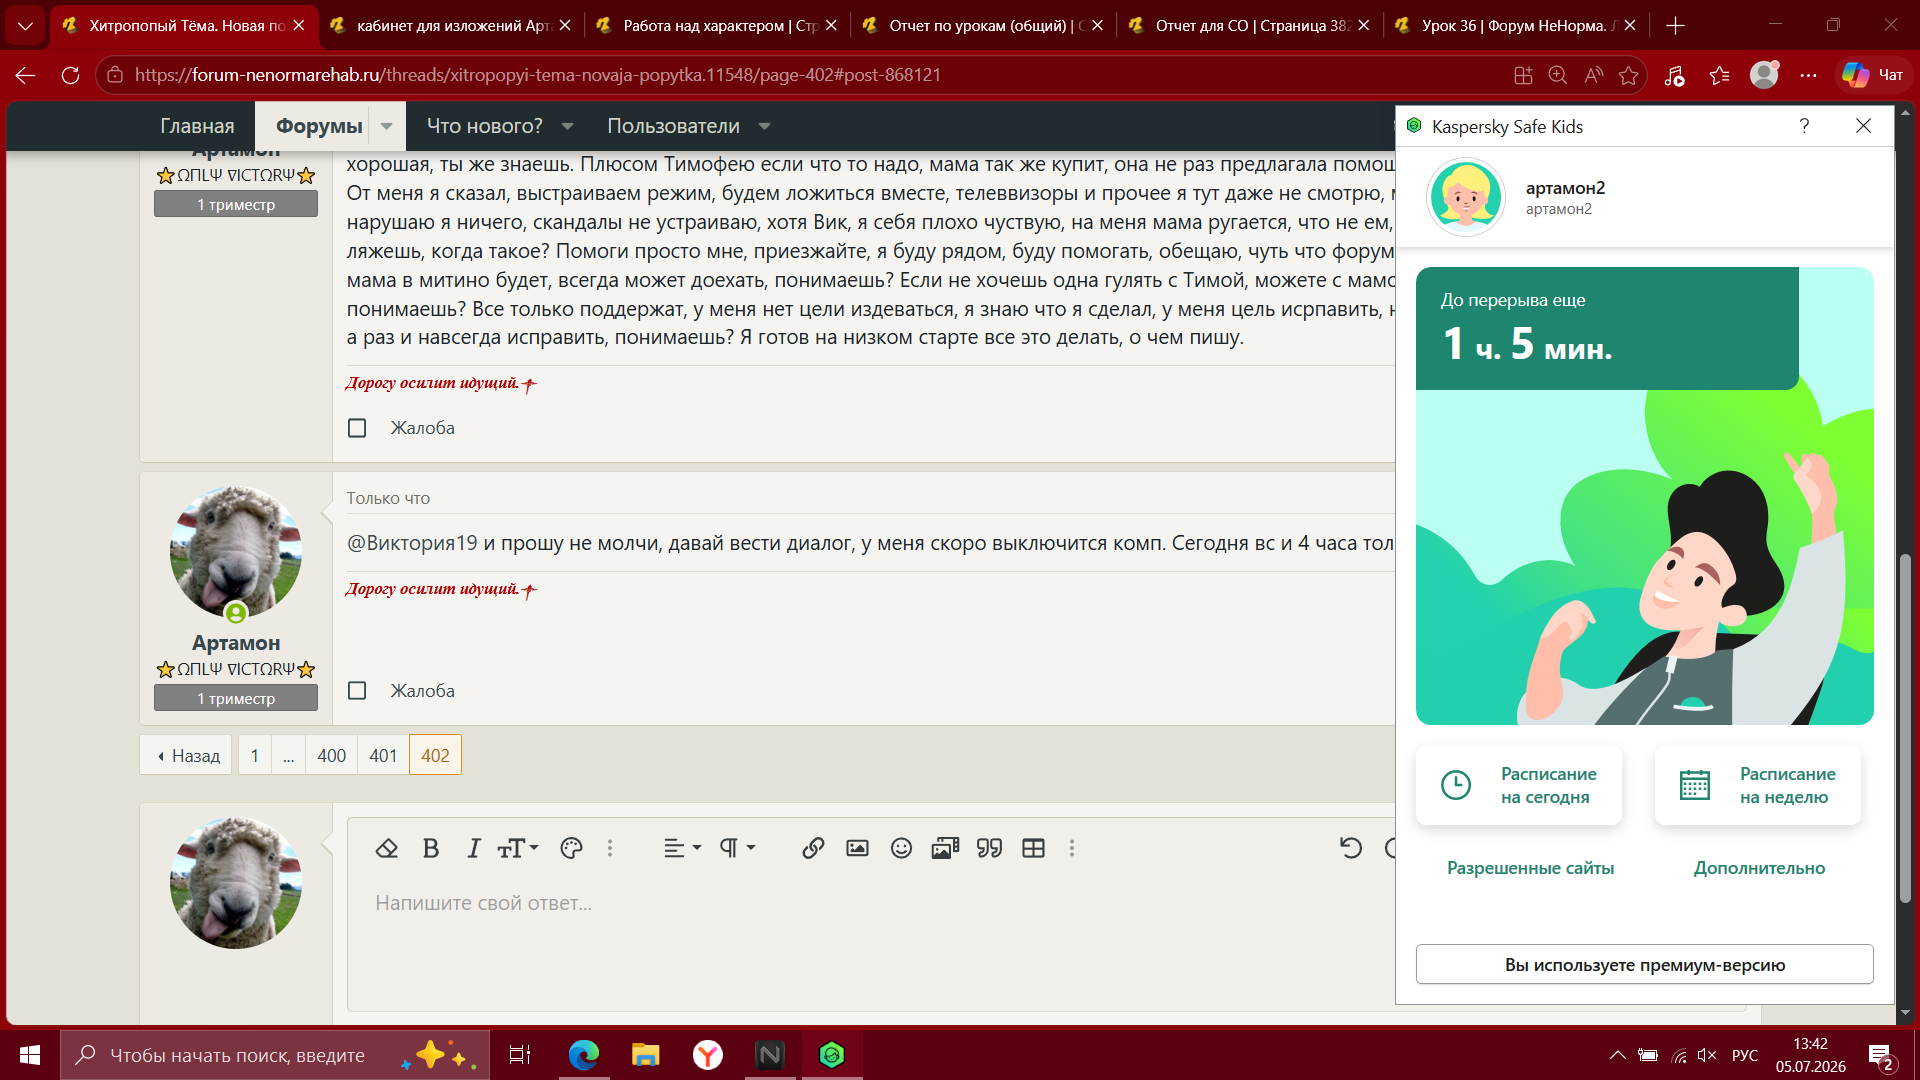Go to page 401 of the thread
Image resolution: width=1920 pixels, height=1080 pixels.
click(383, 755)
